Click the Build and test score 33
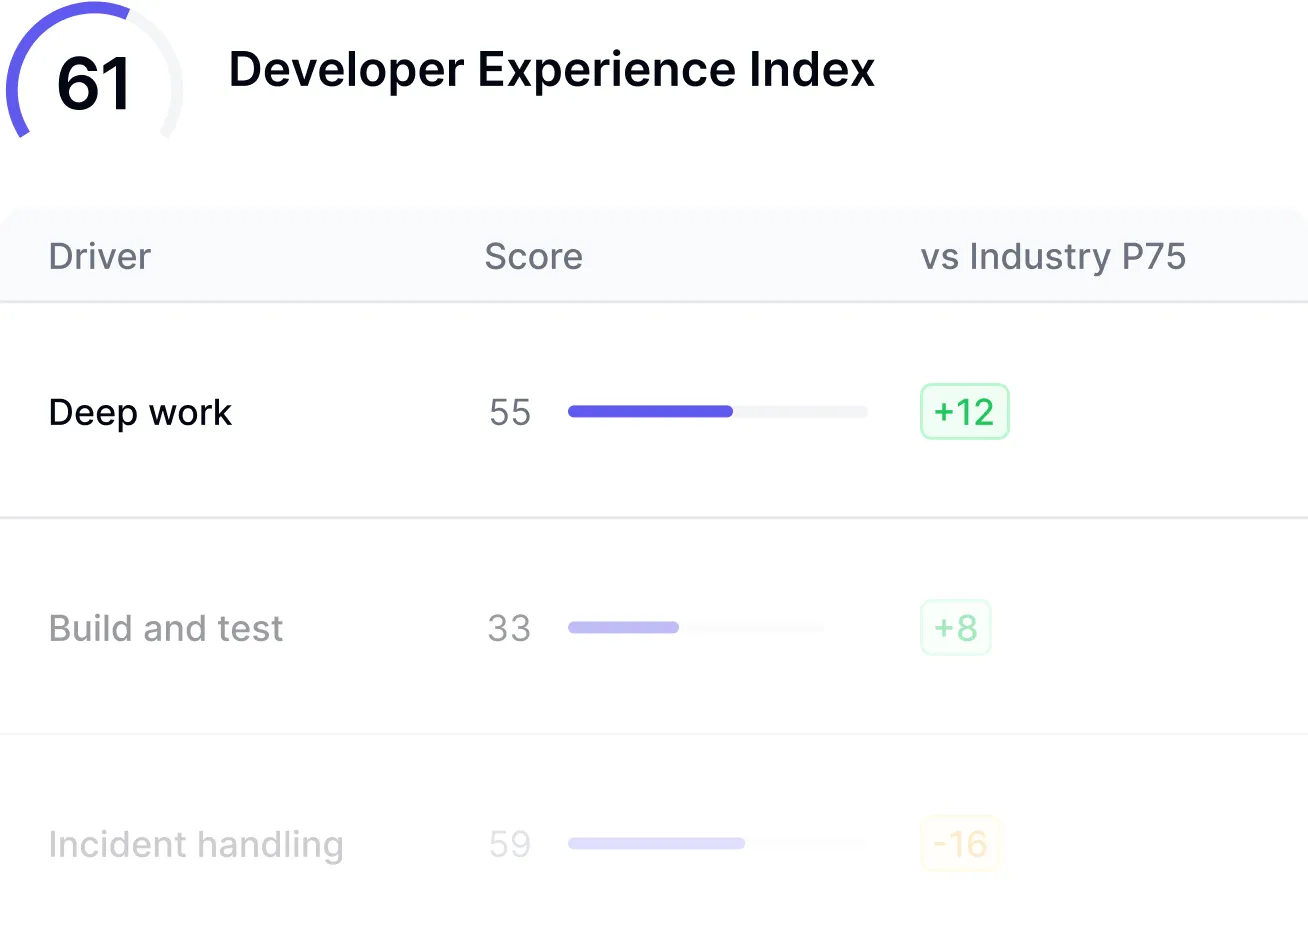The image size is (1308, 952). pos(509,628)
